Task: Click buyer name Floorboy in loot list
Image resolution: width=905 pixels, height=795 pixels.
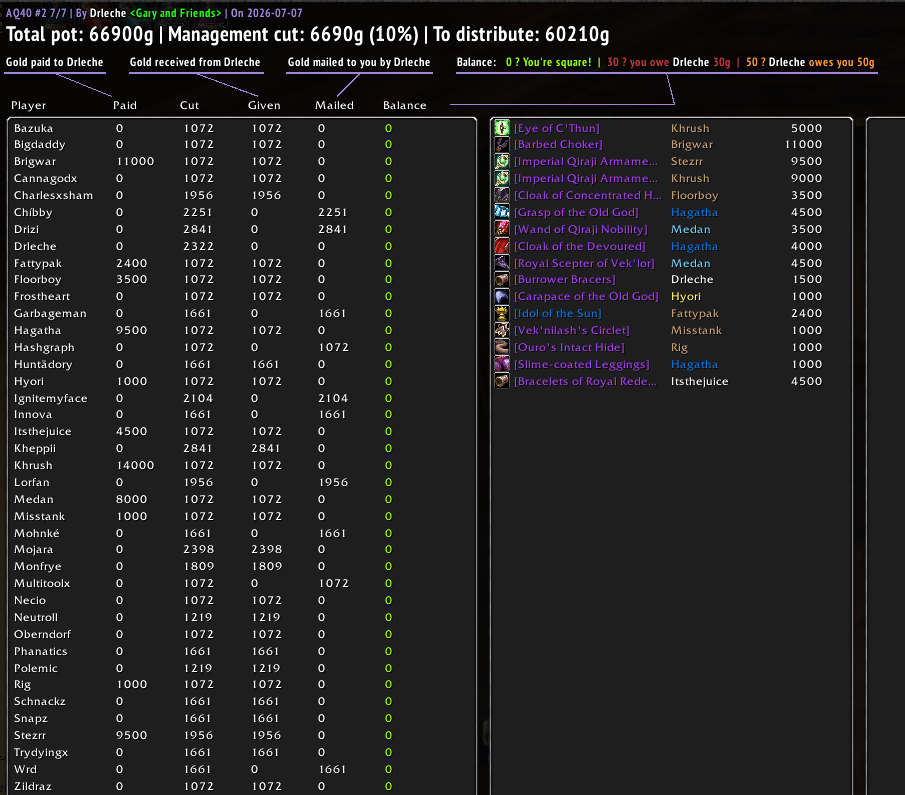Action: 694,195
